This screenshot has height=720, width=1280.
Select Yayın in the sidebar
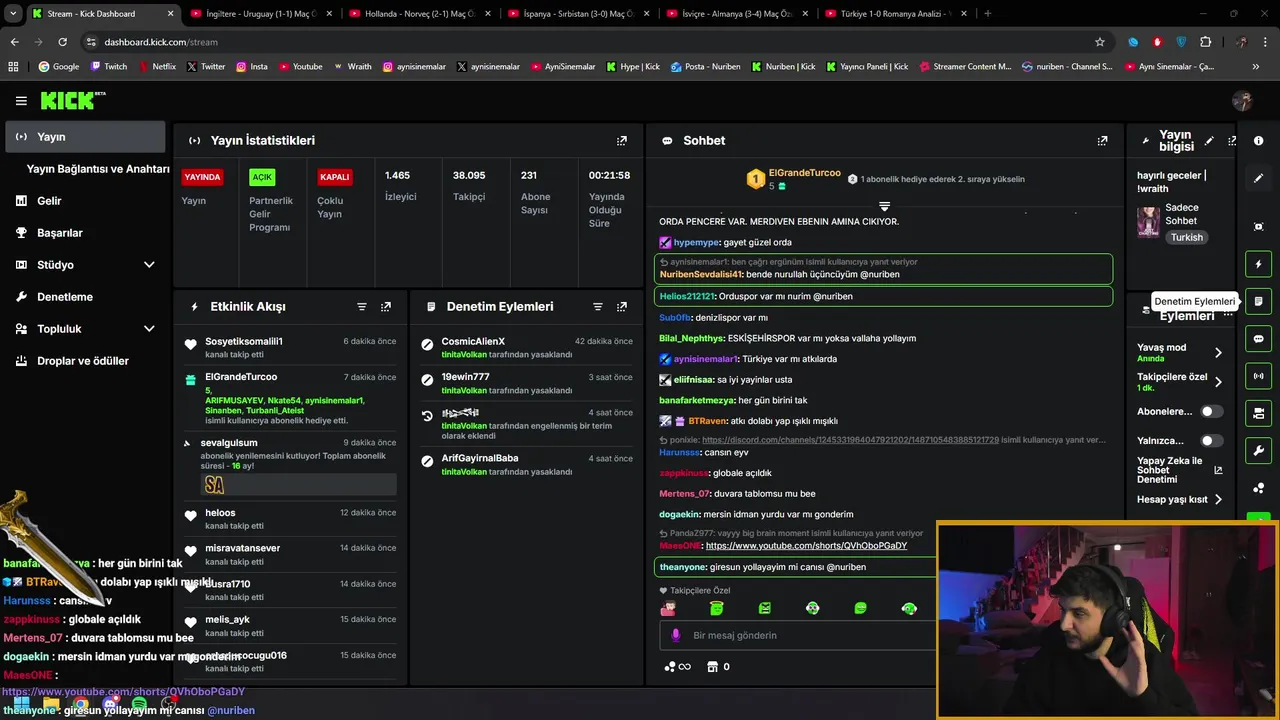click(x=85, y=137)
